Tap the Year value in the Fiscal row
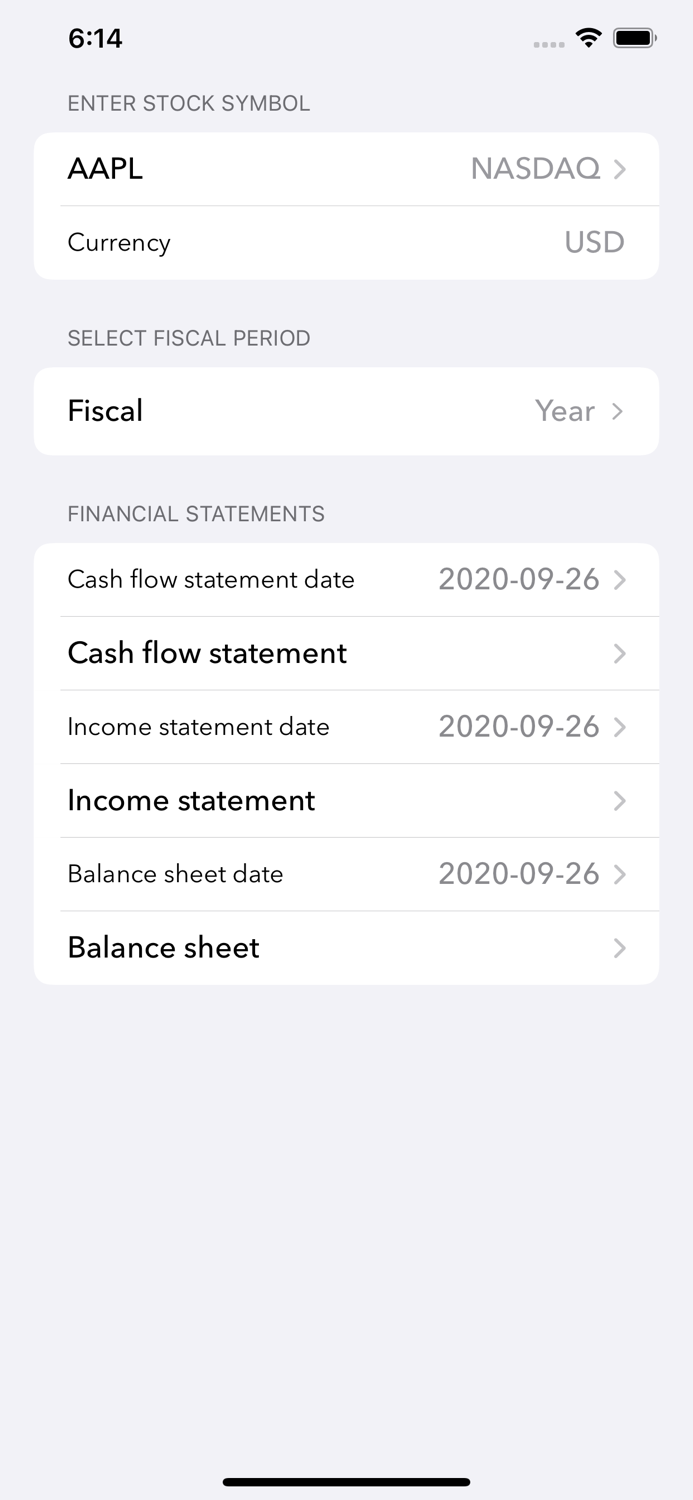The height and width of the screenshot is (1500, 693). point(565,411)
